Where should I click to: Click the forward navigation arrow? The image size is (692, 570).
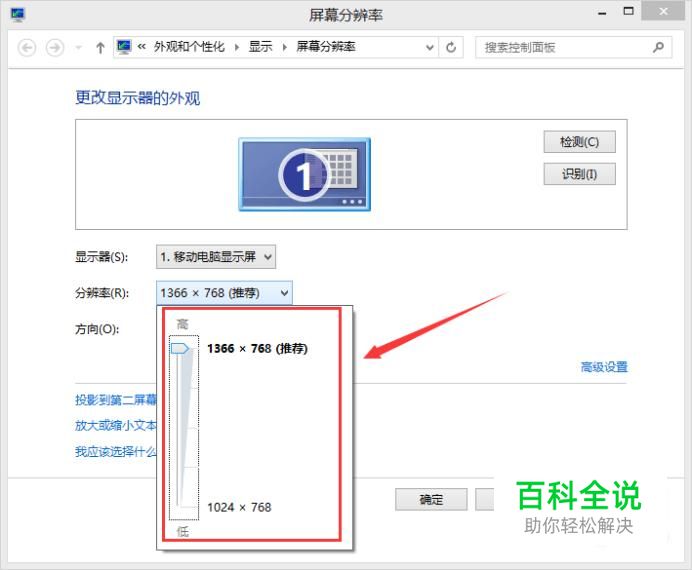coord(55,47)
